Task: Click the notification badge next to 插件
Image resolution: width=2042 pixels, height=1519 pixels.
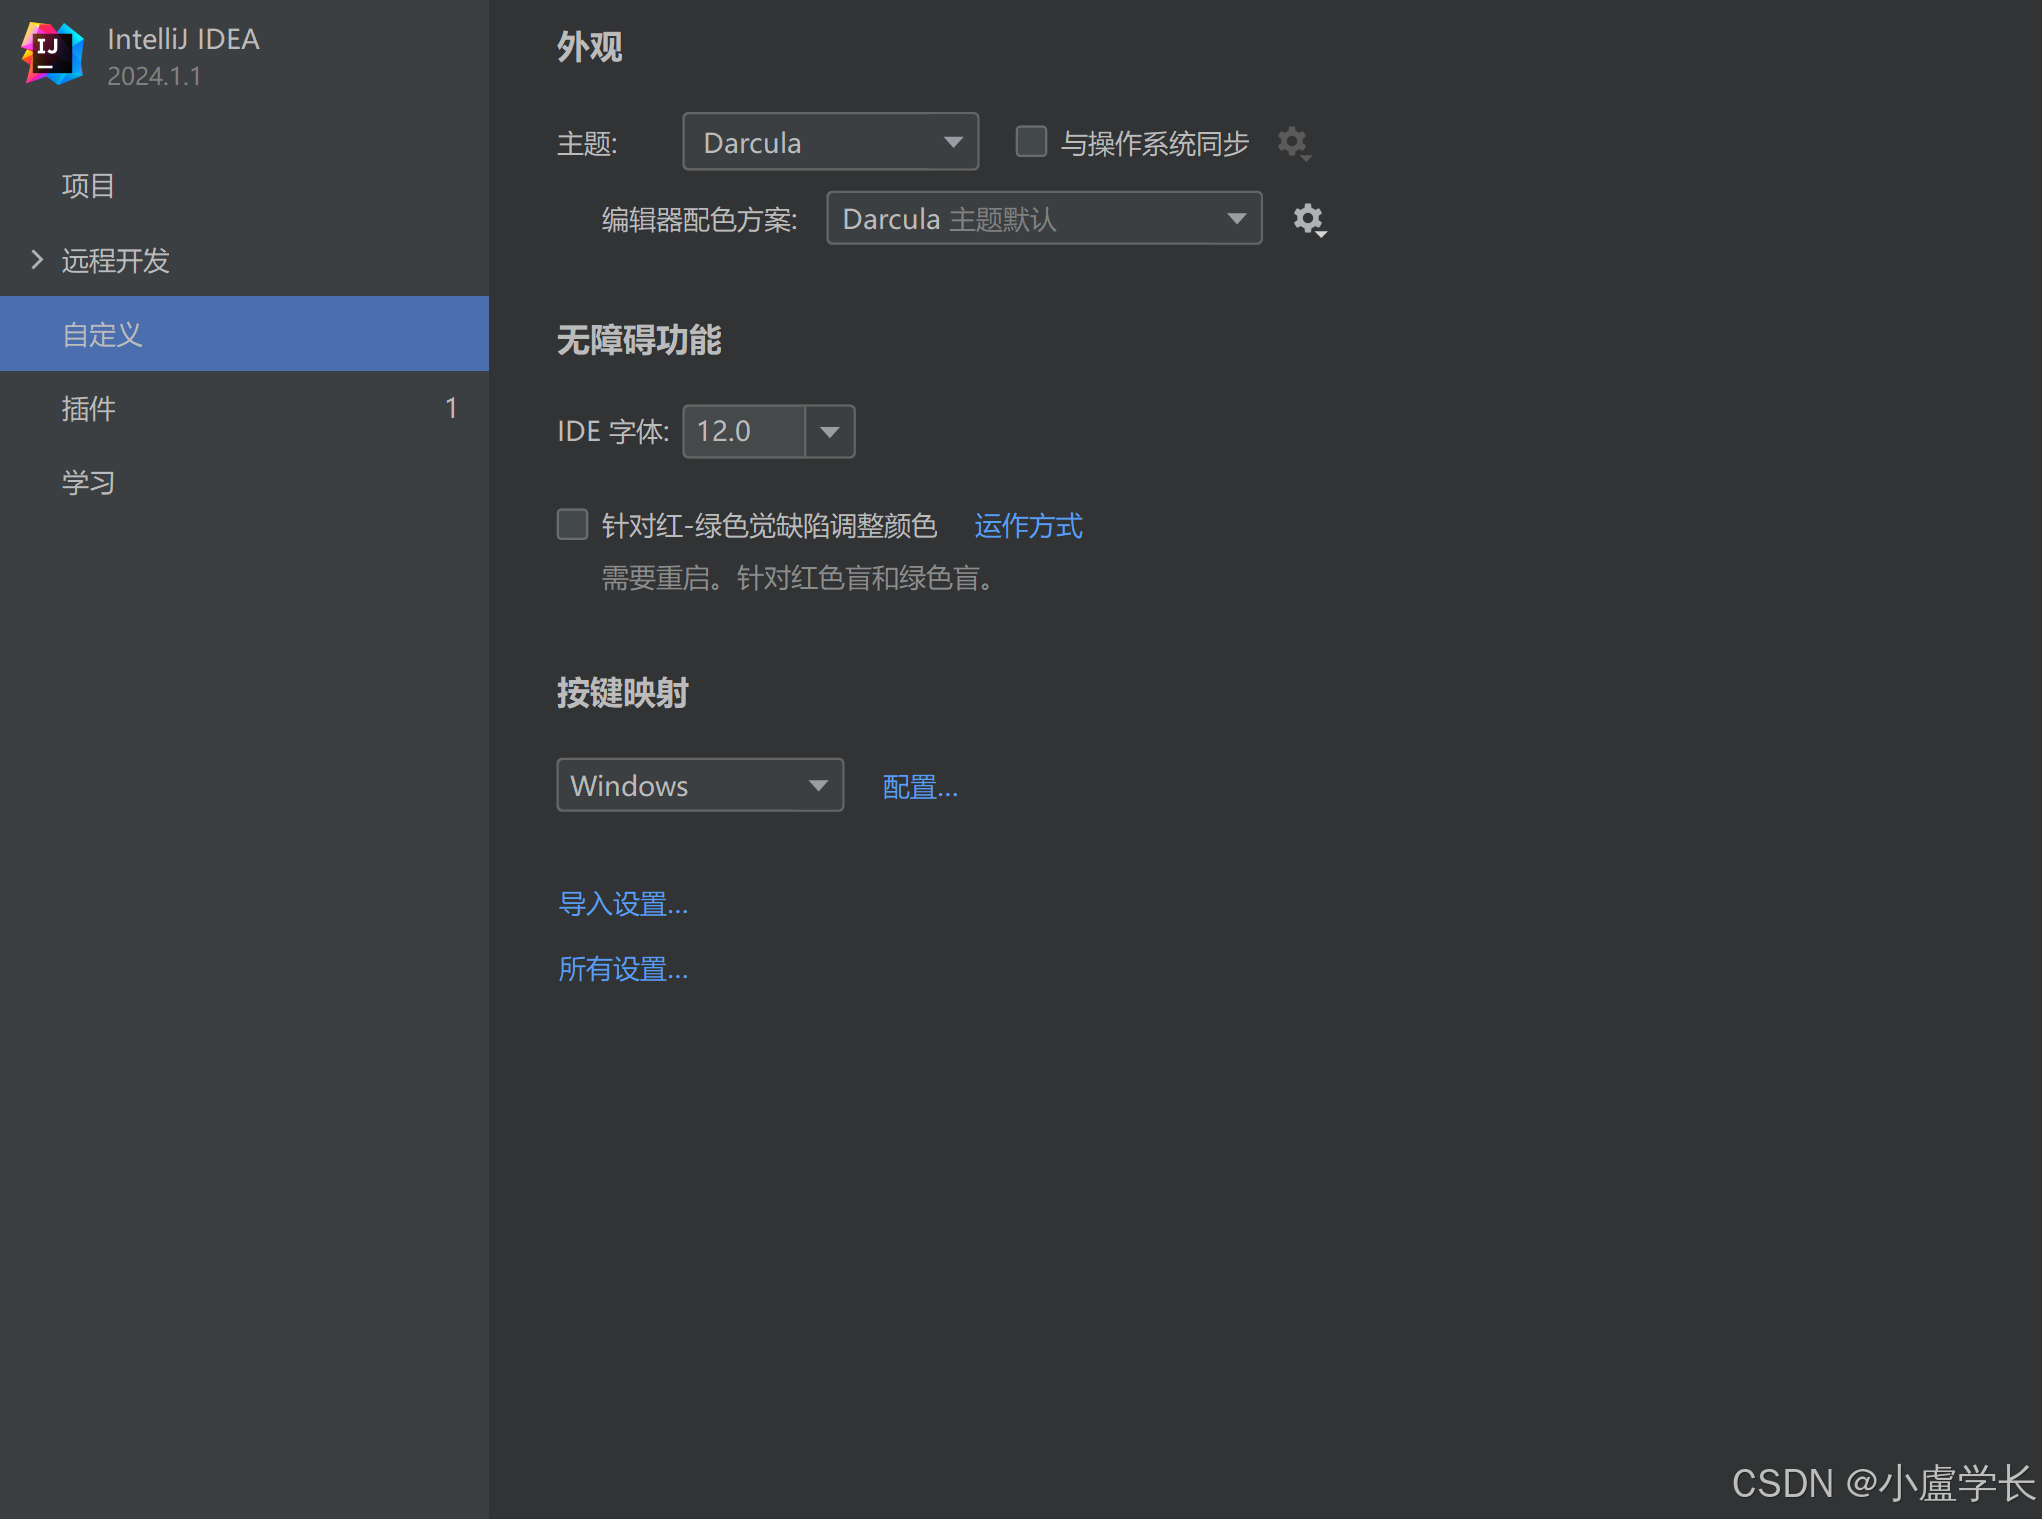Action: click(x=452, y=408)
